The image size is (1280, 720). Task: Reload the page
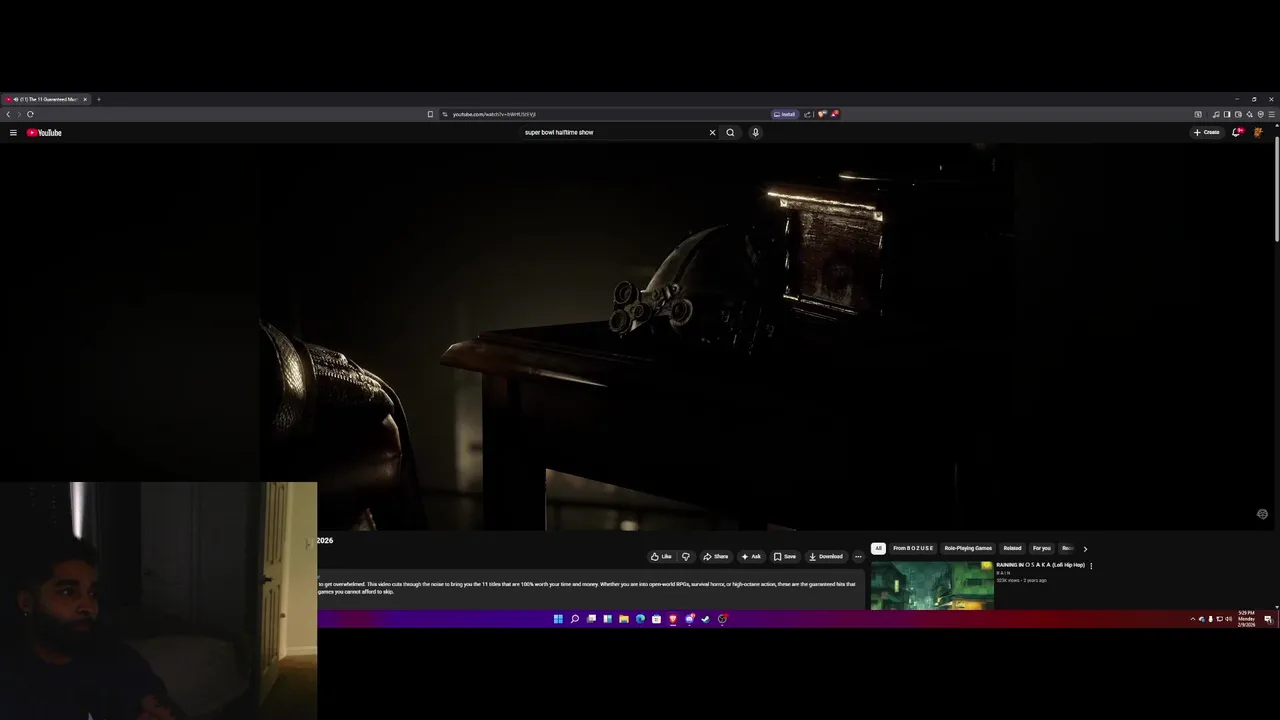tap(30, 114)
